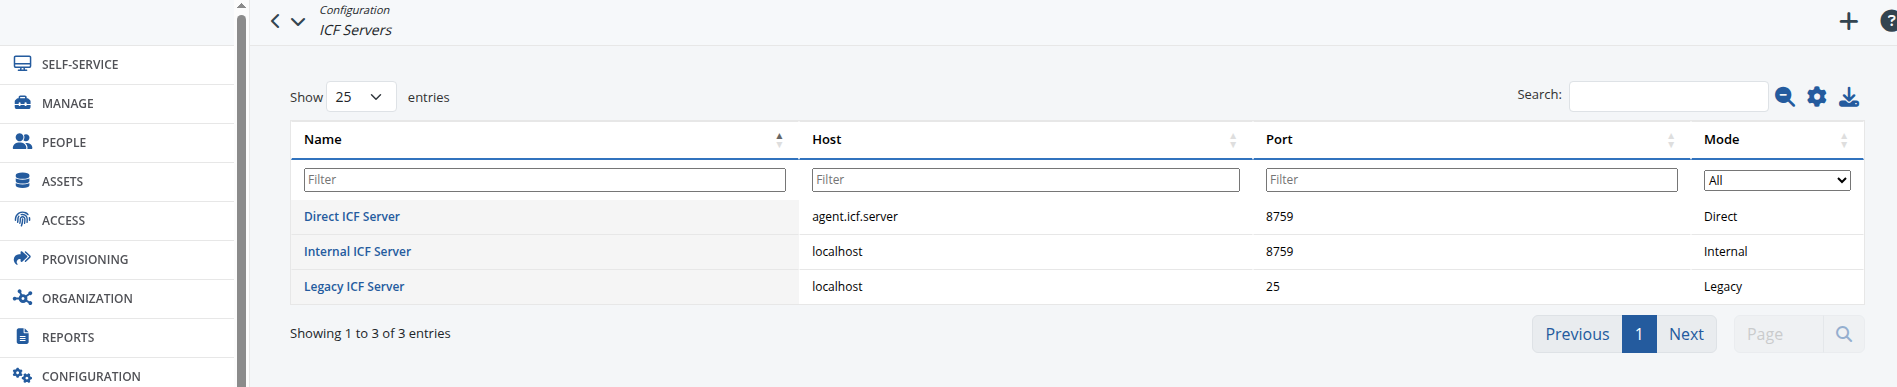Image resolution: width=1897 pixels, height=387 pixels.
Task: Focus the Host column filter field
Action: [1026, 180]
